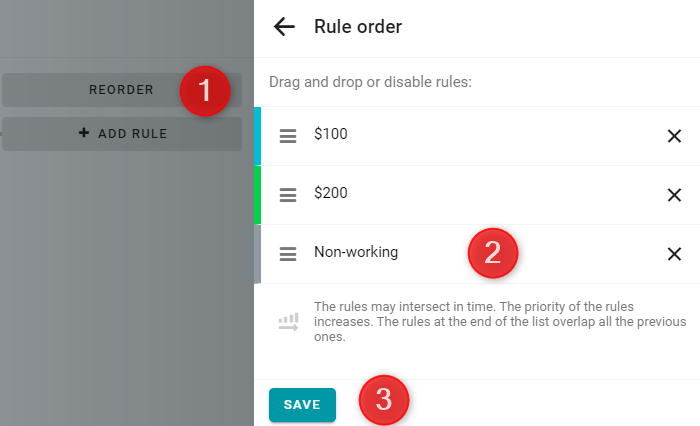Image resolution: width=700 pixels, height=426 pixels.
Task: Click the priority bars info icon
Action: pyautogui.click(x=288, y=322)
